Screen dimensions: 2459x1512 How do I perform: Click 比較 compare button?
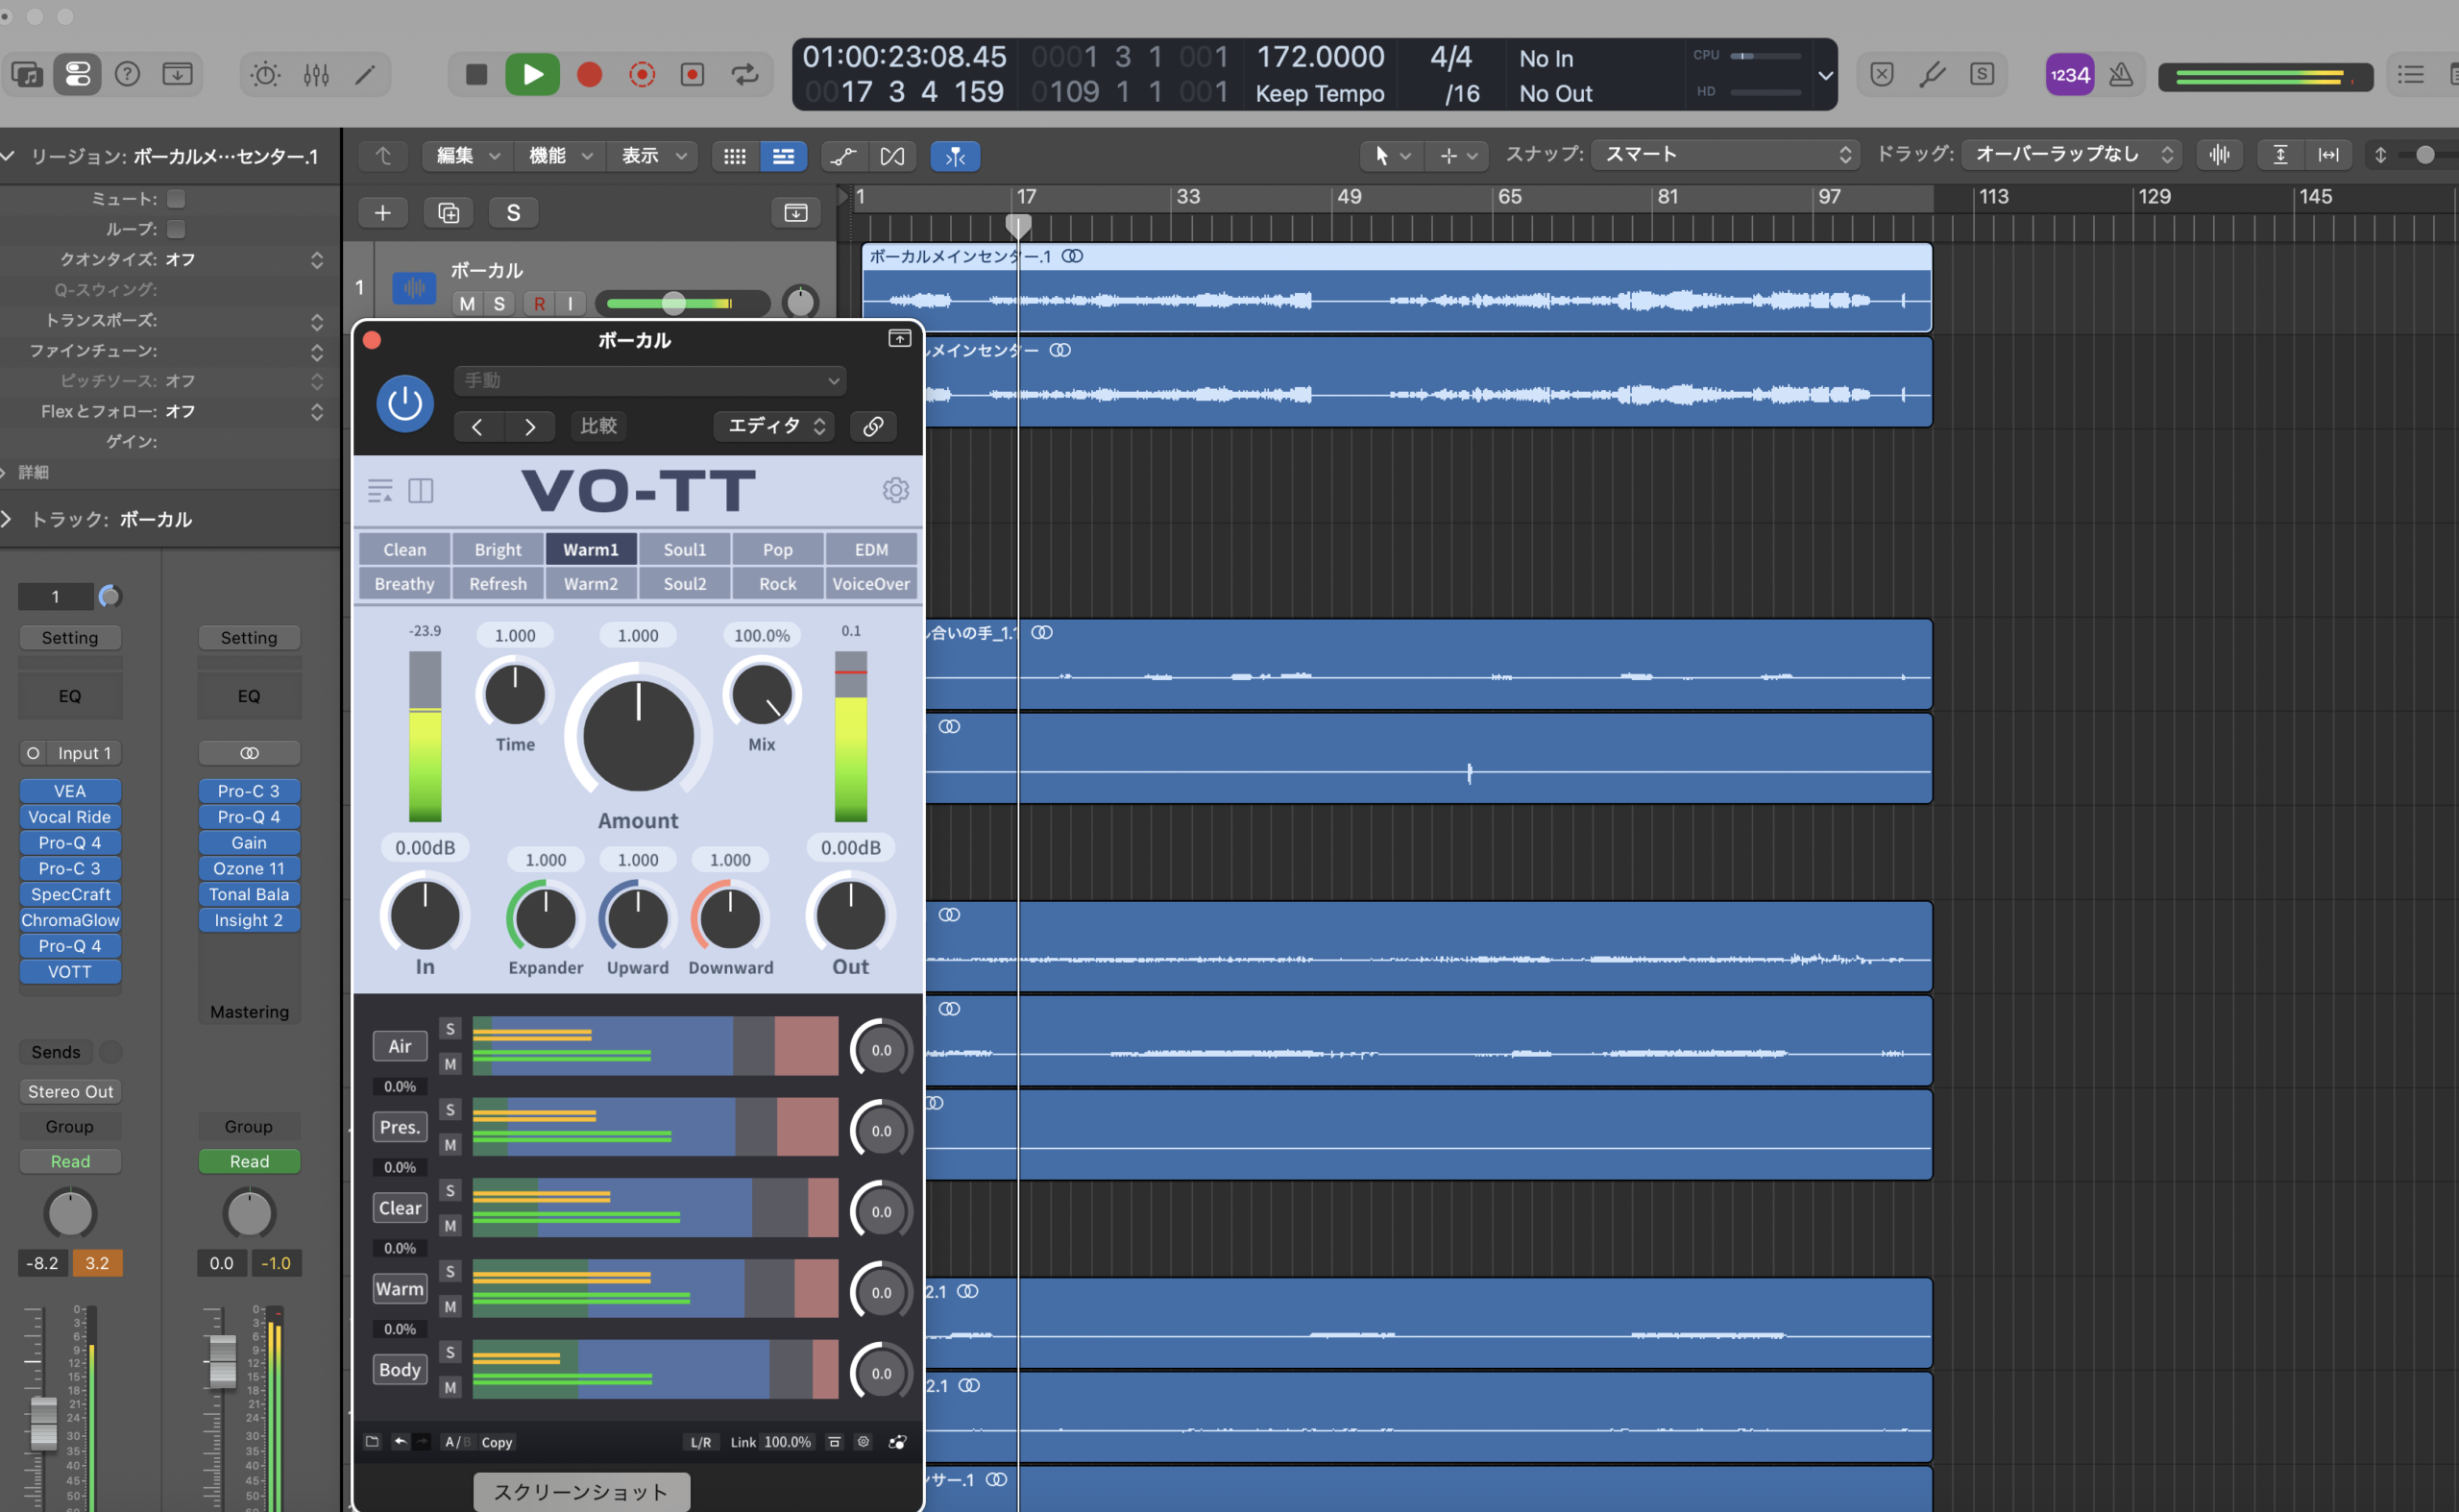(598, 426)
